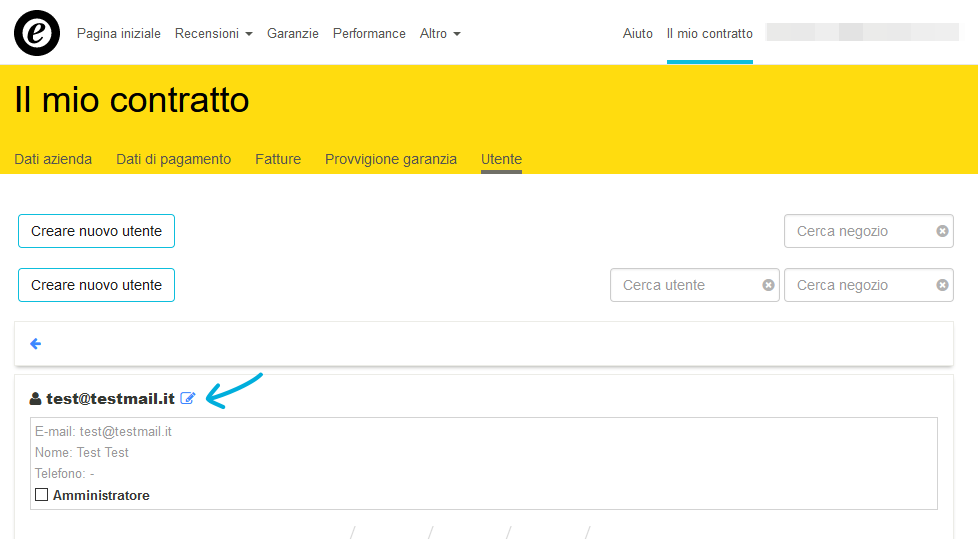Click the user icon beside test@testmail.it
978x539 pixels.
tap(36, 399)
